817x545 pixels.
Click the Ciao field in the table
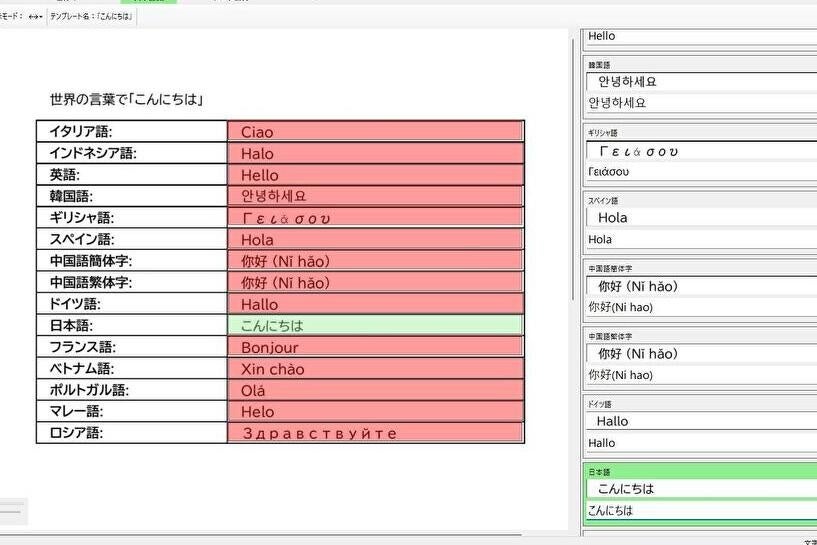coord(376,131)
